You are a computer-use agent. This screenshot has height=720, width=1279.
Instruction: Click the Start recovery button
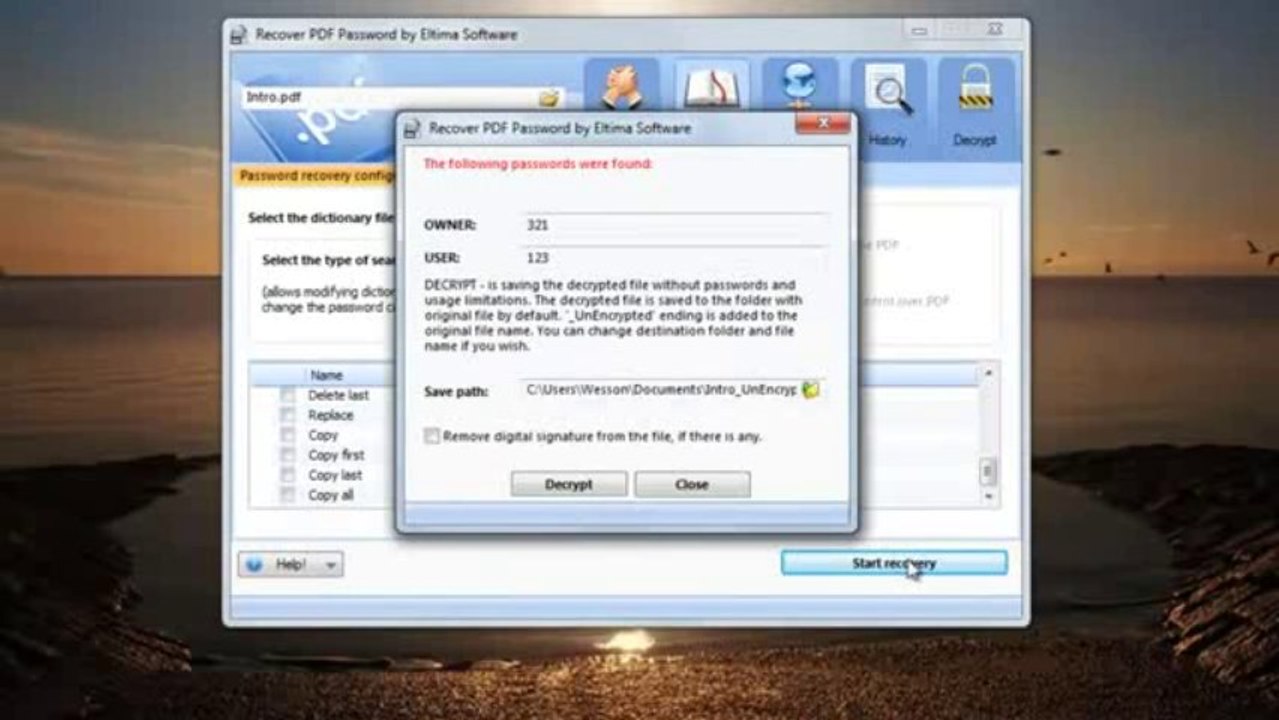point(894,563)
